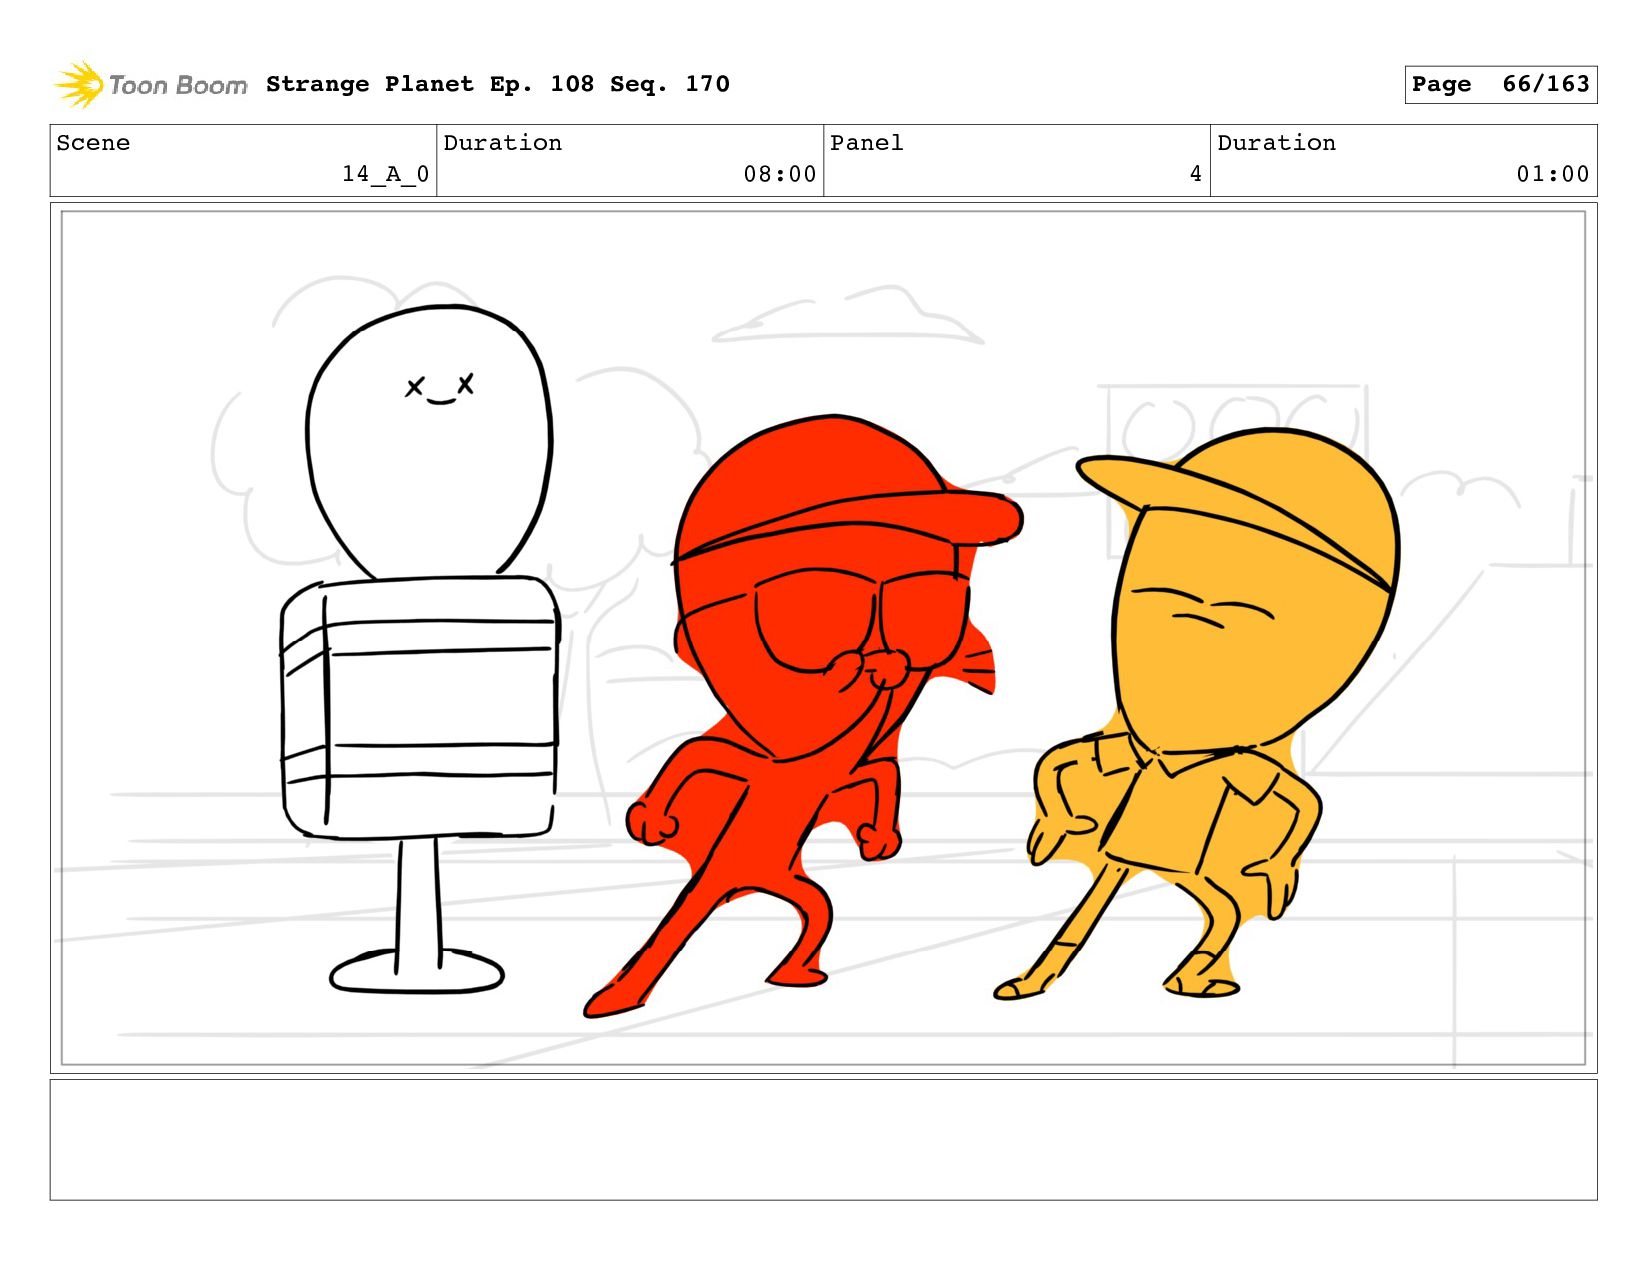Select the Strange Planet Ep. 108 title text
Image resolution: width=1650 pixels, height=1275 pixels.
[x=497, y=84]
